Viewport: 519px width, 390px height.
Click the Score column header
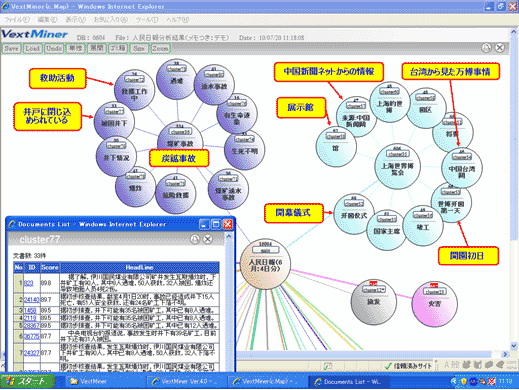point(50,267)
